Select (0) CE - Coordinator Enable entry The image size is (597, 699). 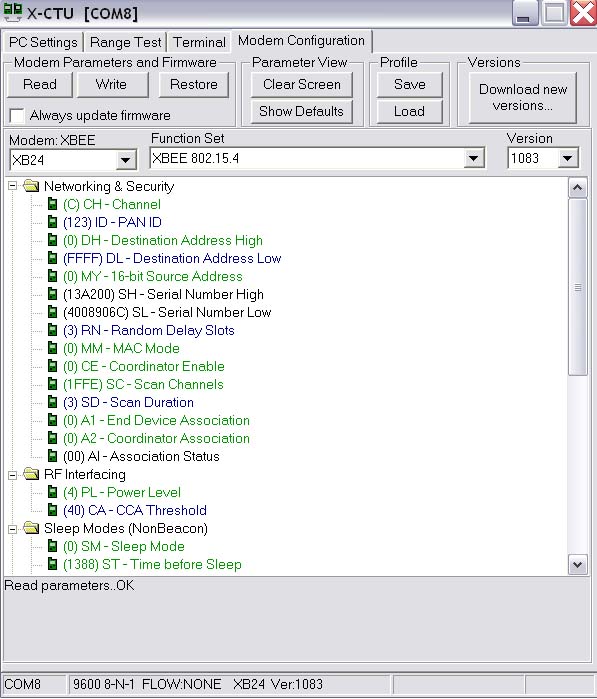tap(144, 366)
